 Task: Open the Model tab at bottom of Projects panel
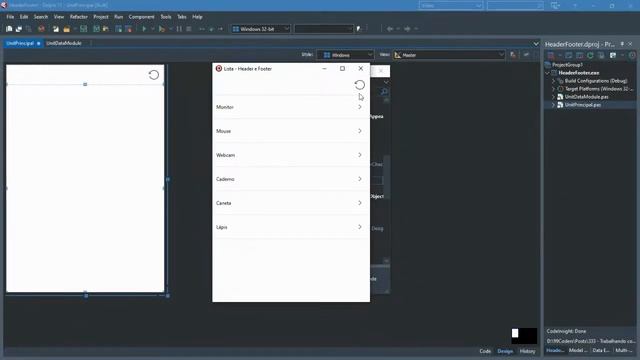coord(578,350)
